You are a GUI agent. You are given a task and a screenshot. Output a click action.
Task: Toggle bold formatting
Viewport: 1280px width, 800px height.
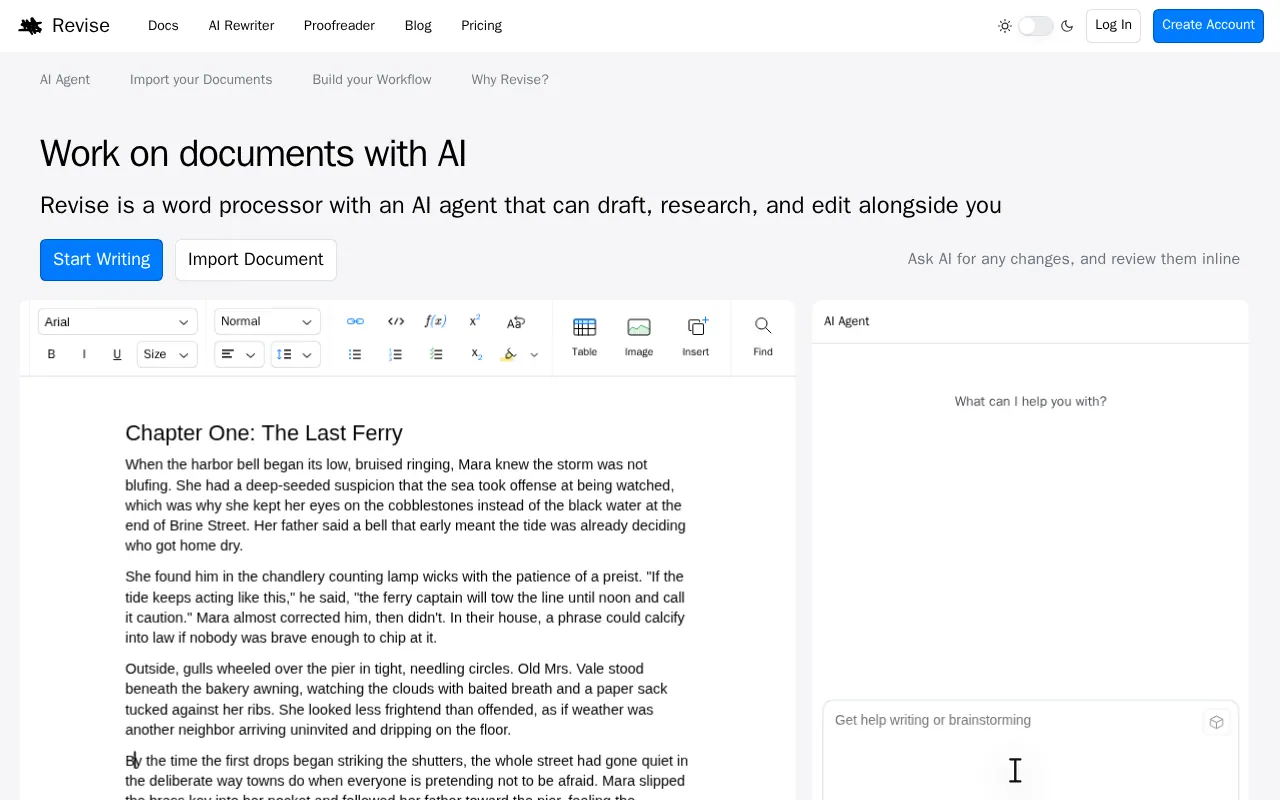[x=52, y=354]
